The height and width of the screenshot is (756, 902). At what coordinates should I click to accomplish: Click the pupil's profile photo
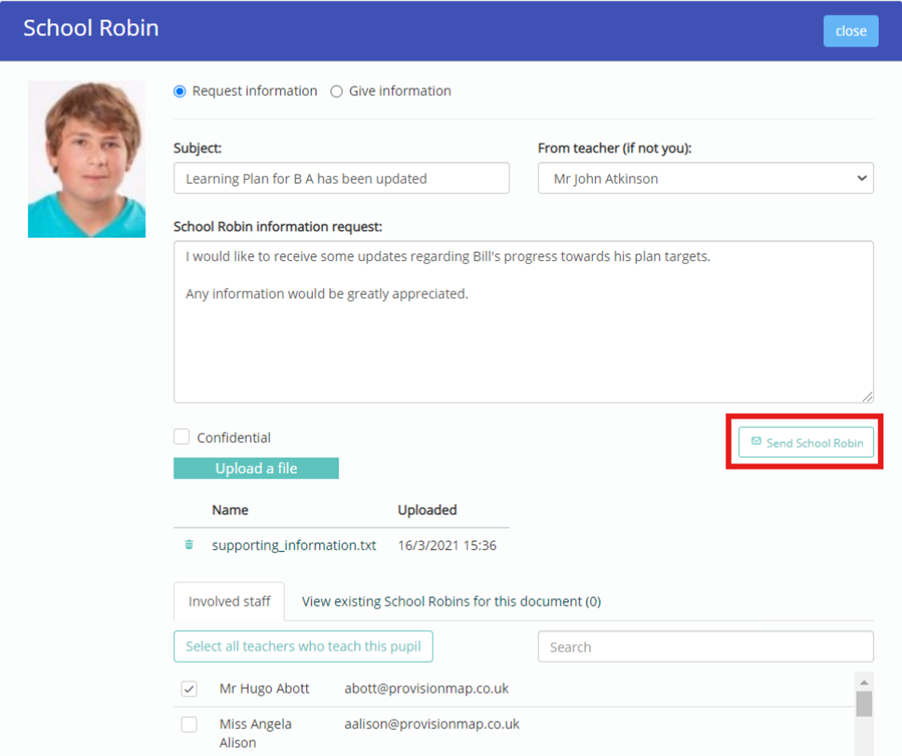pyautogui.click(x=87, y=158)
